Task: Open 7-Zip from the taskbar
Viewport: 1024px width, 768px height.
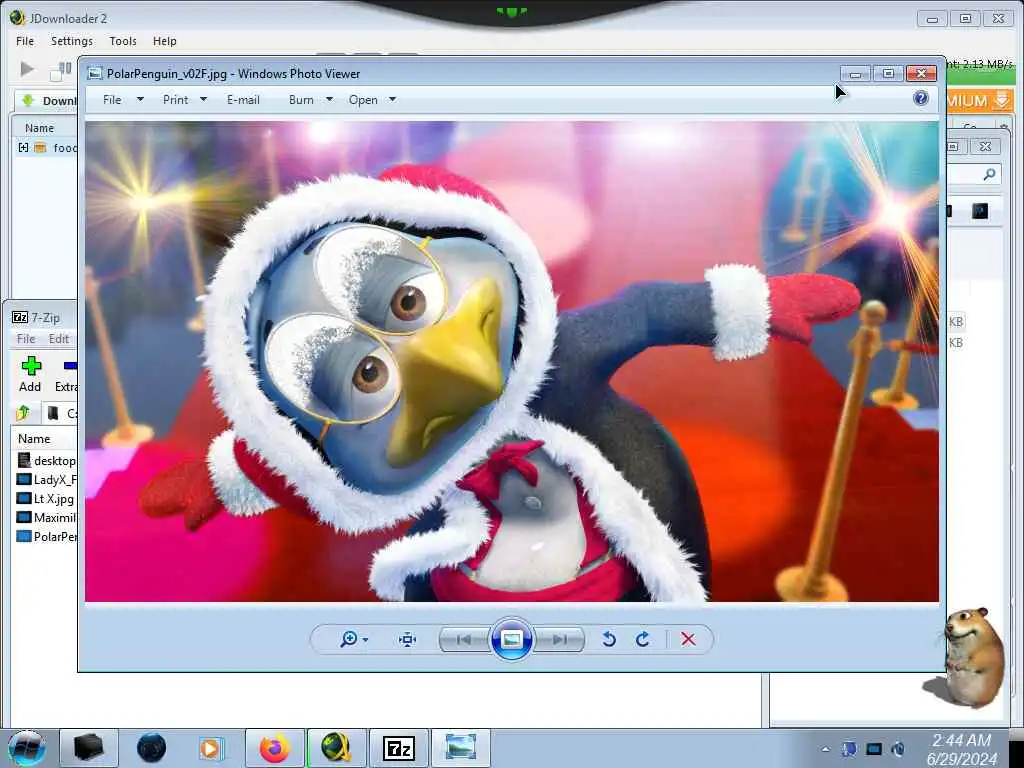Action: click(x=398, y=748)
